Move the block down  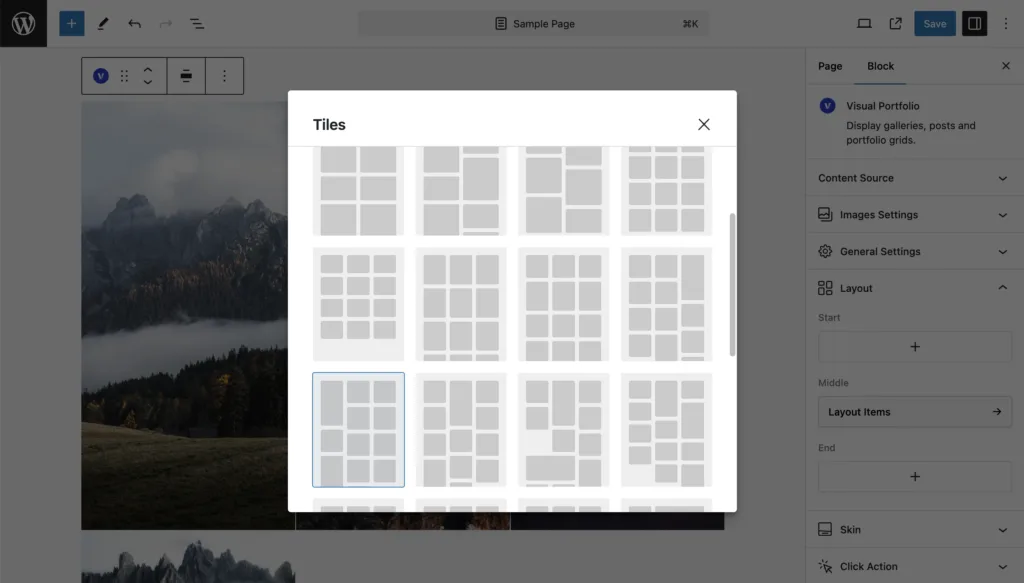[x=148, y=82]
